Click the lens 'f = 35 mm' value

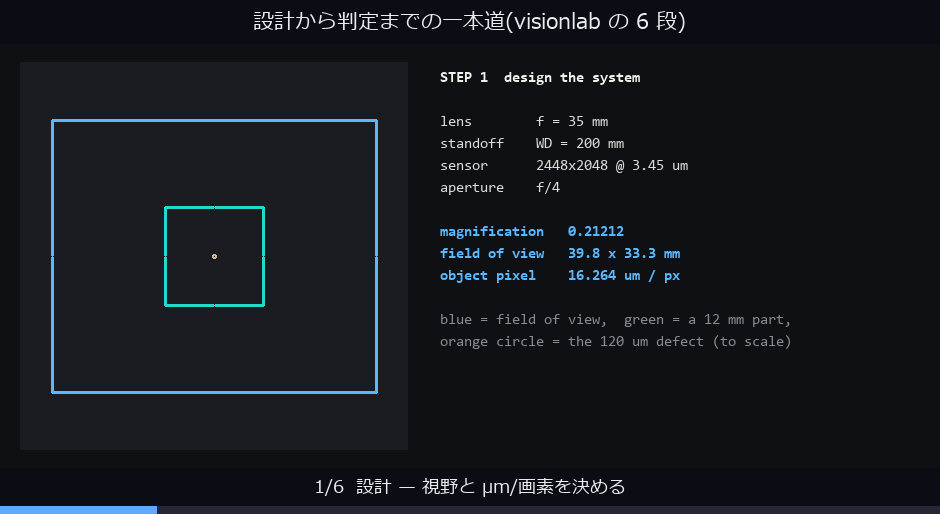(572, 121)
